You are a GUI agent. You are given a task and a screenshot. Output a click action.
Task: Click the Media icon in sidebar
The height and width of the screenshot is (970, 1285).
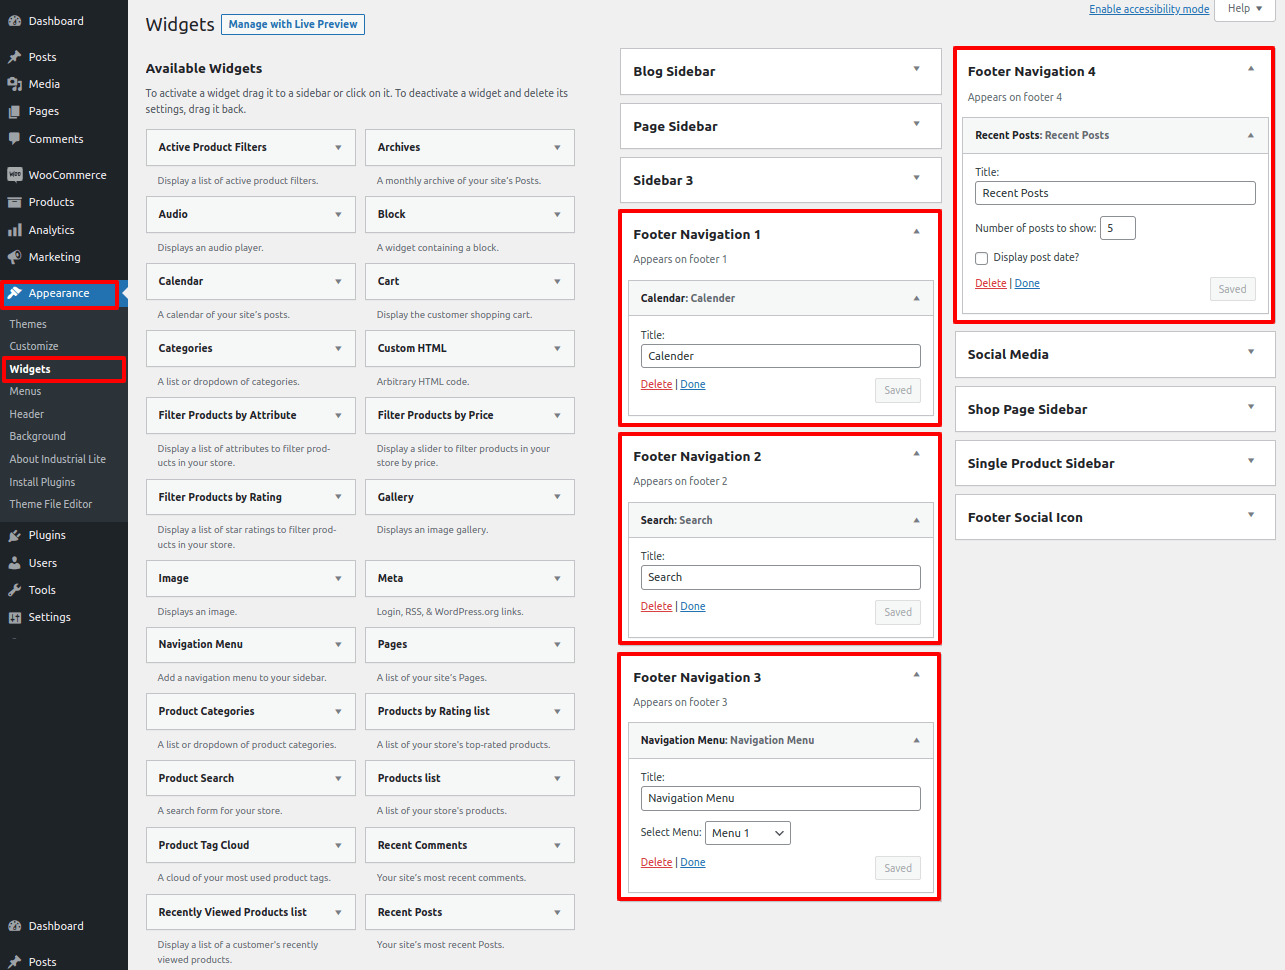[14, 84]
